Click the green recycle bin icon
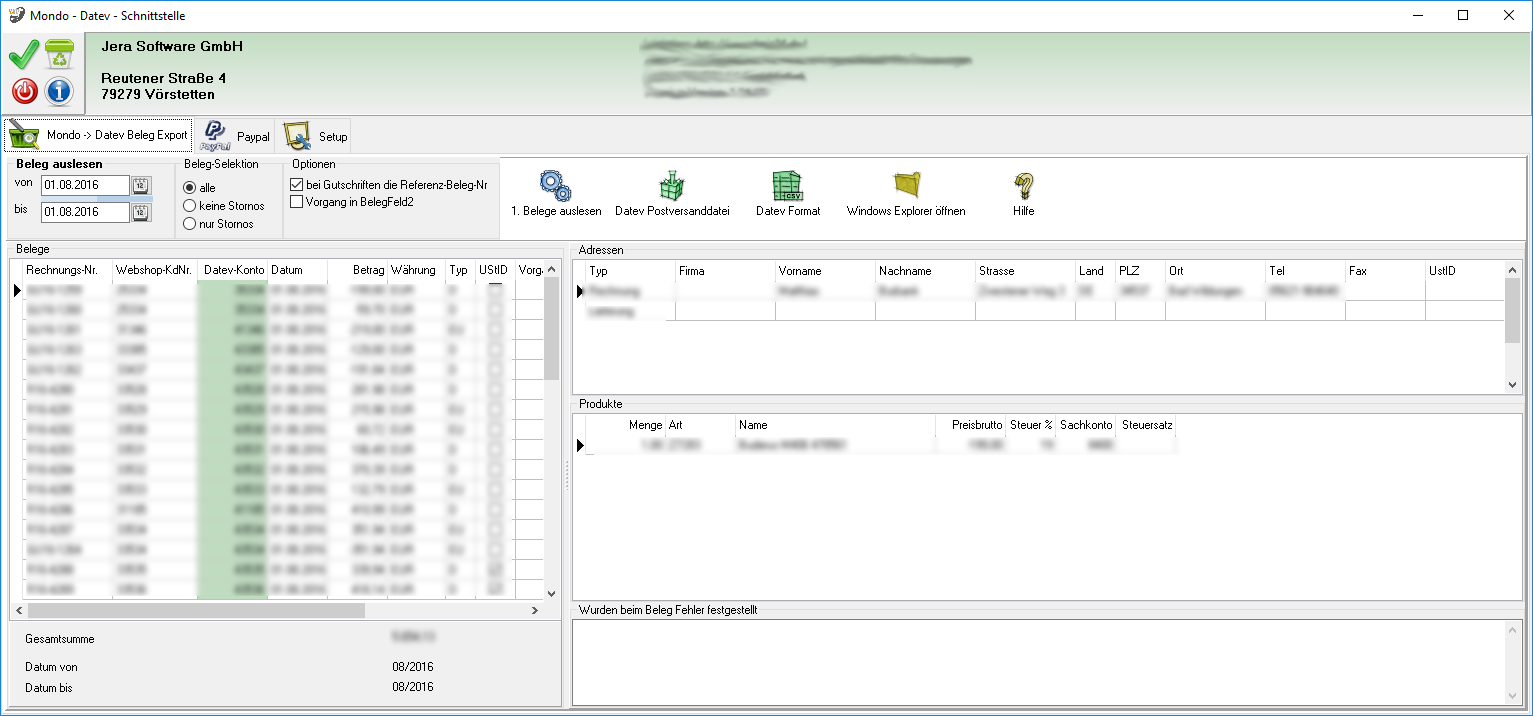Image resolution: width=1533 pixels, height=716 pixels. click(60, 55)
